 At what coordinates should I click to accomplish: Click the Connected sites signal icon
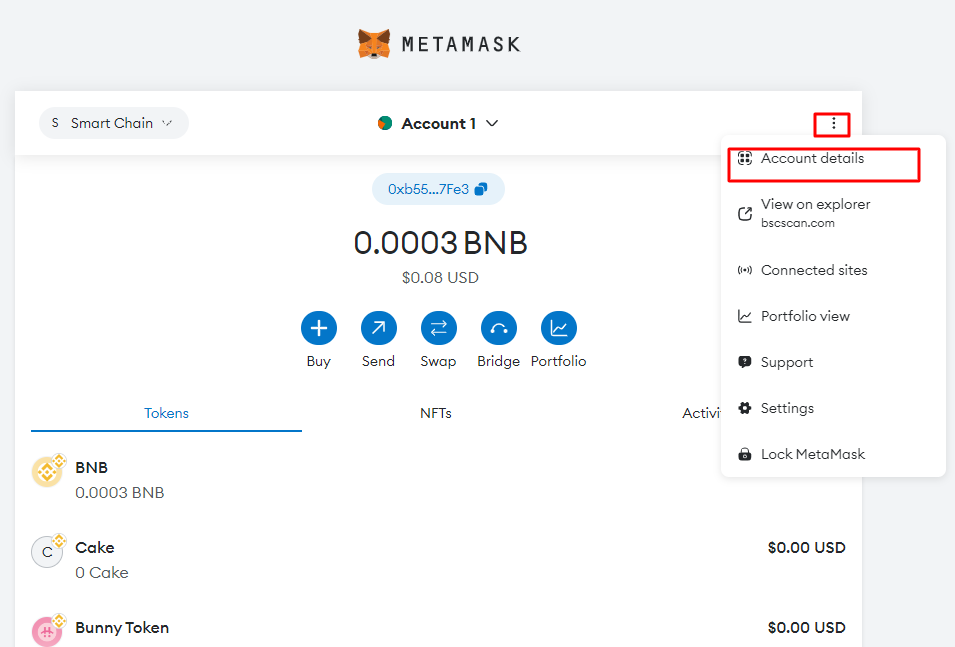pyautogui.click(x=744, y=270)
